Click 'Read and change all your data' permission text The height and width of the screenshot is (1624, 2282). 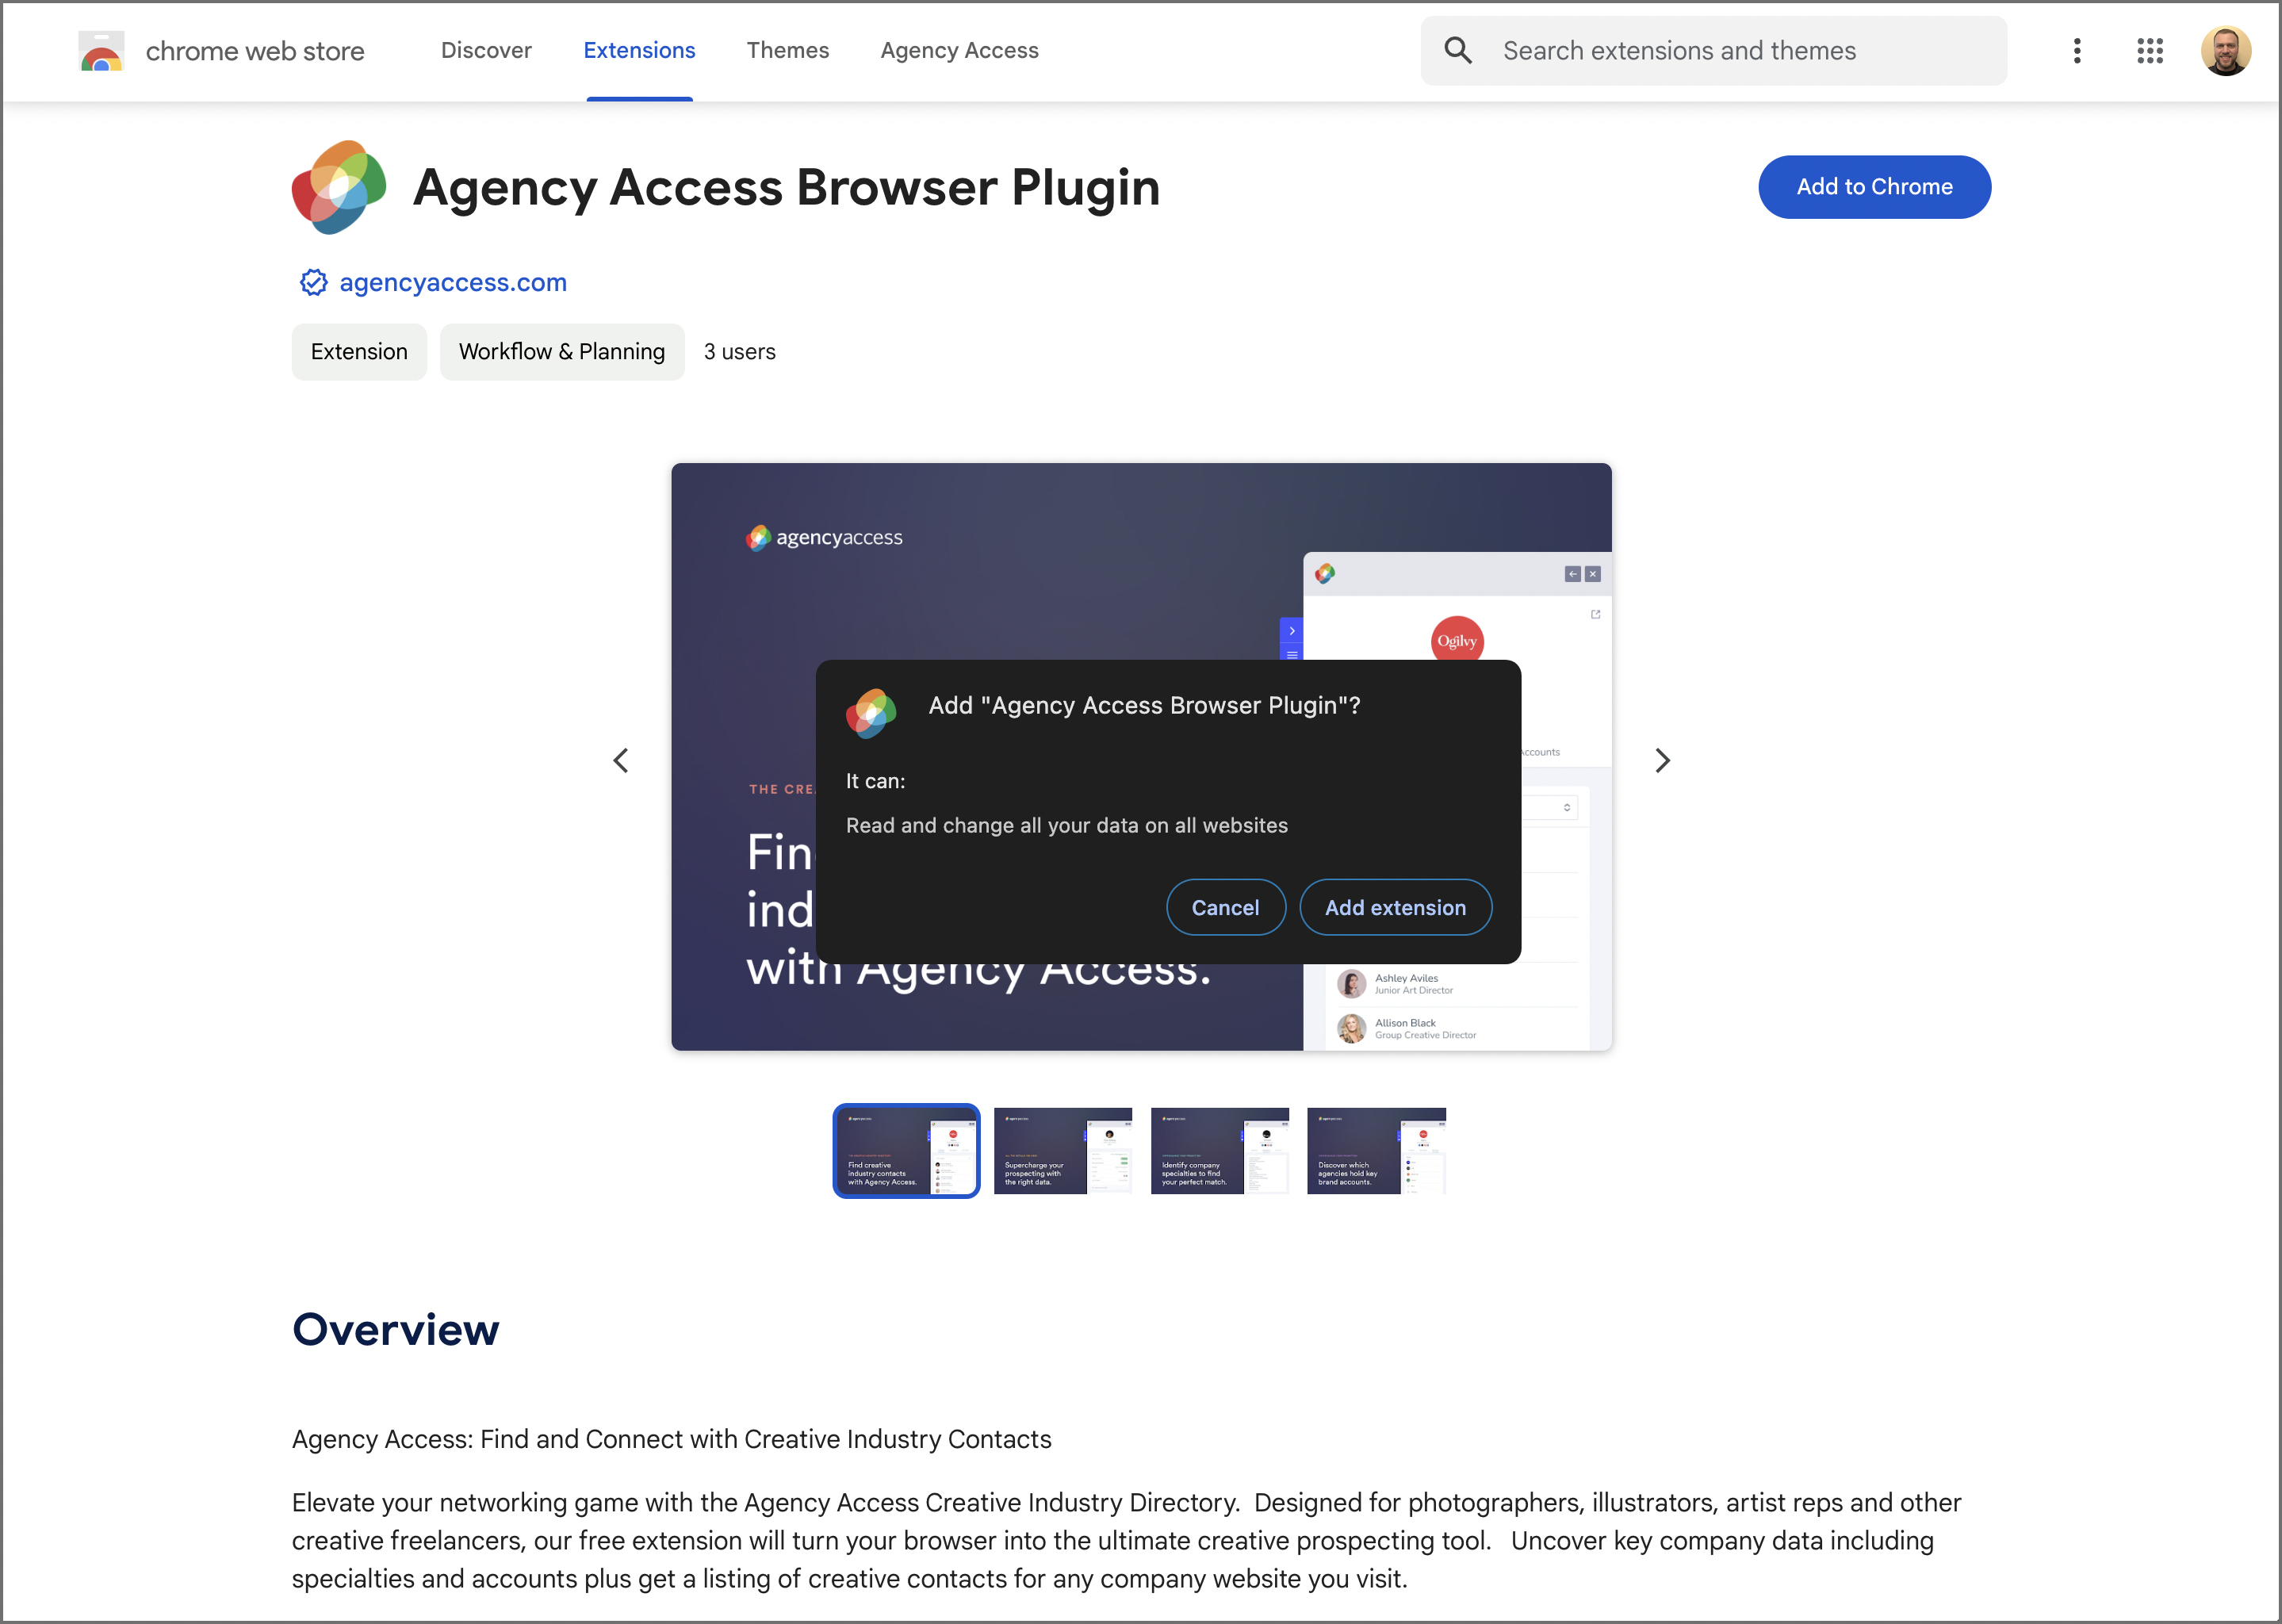(x=1067, y=826)
